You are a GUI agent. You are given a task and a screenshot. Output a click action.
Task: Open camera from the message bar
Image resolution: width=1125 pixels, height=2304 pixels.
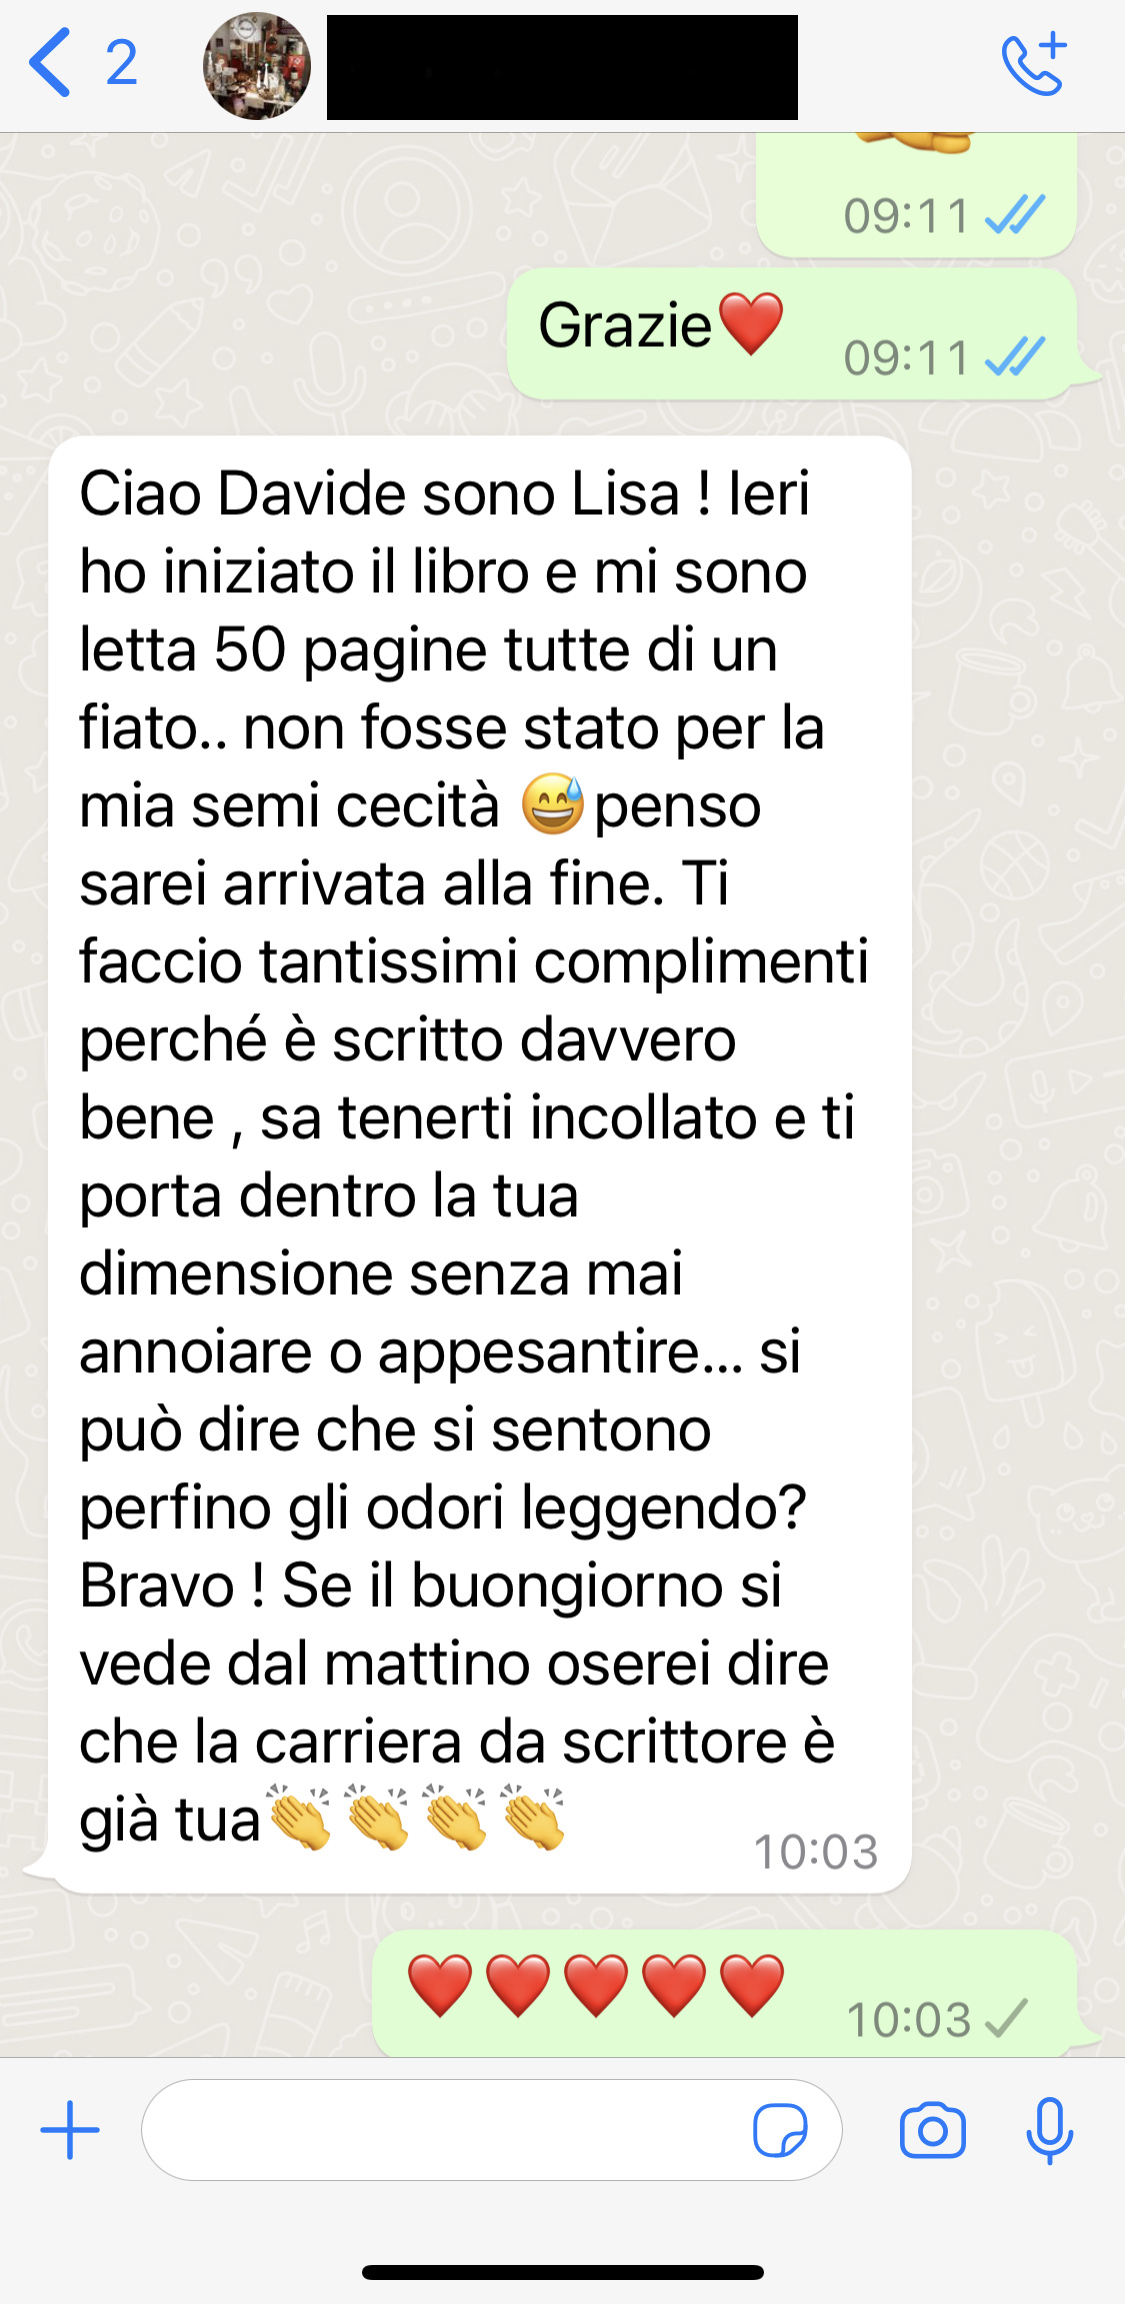coord(933,2131)
